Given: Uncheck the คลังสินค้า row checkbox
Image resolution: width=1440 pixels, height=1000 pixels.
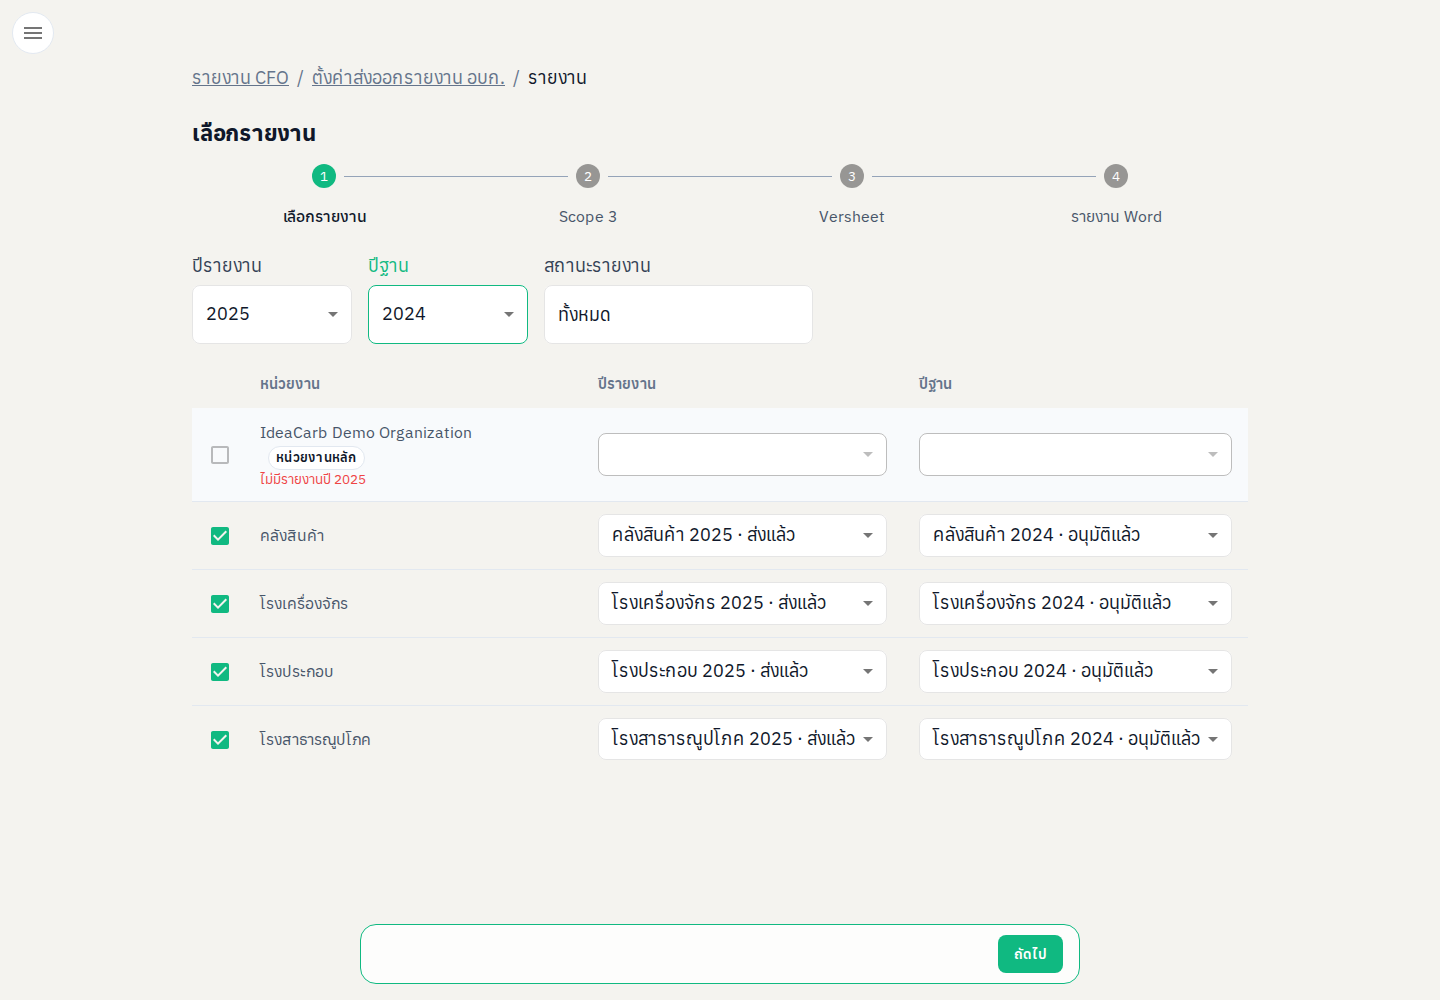Looking at the screenshot, I should coord(220,536).
